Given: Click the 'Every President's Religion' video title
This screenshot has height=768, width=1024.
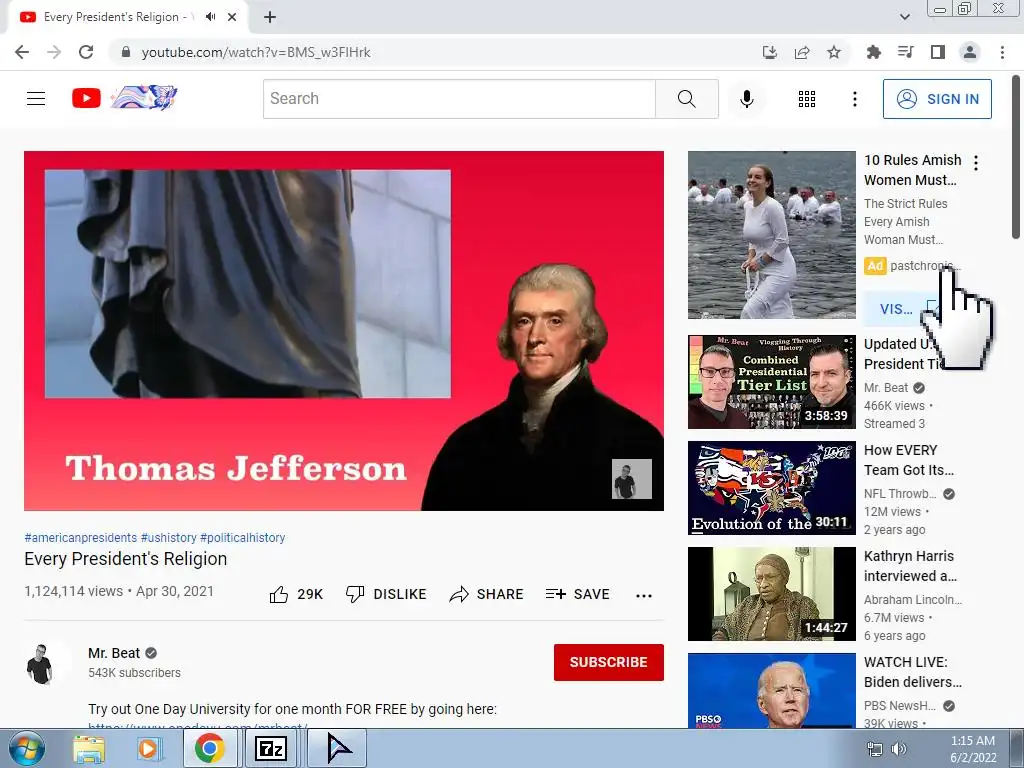Looking at the screenshot, I should [125, 559].
